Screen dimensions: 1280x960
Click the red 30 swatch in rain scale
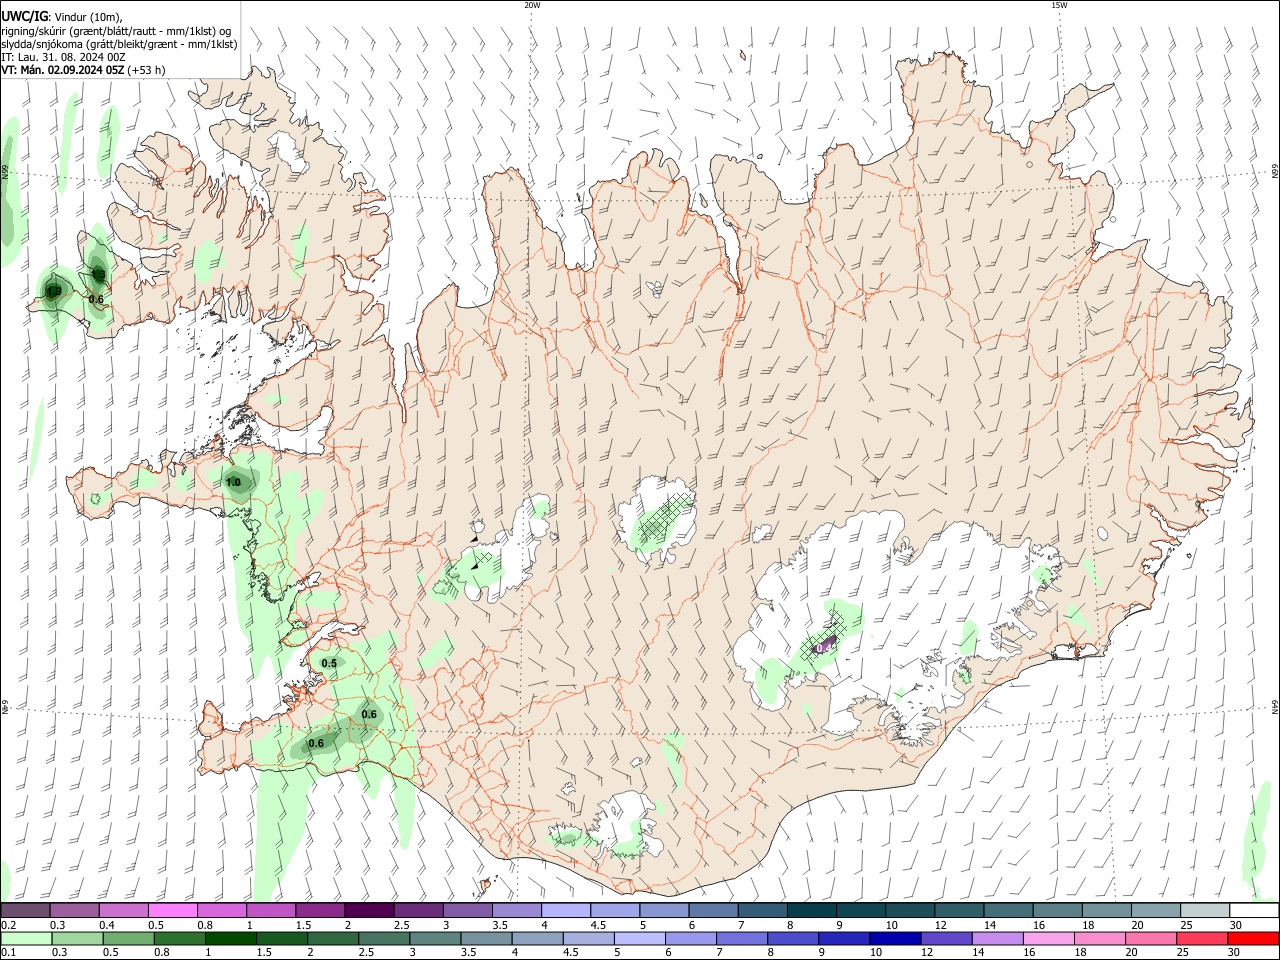(1254, 938)
